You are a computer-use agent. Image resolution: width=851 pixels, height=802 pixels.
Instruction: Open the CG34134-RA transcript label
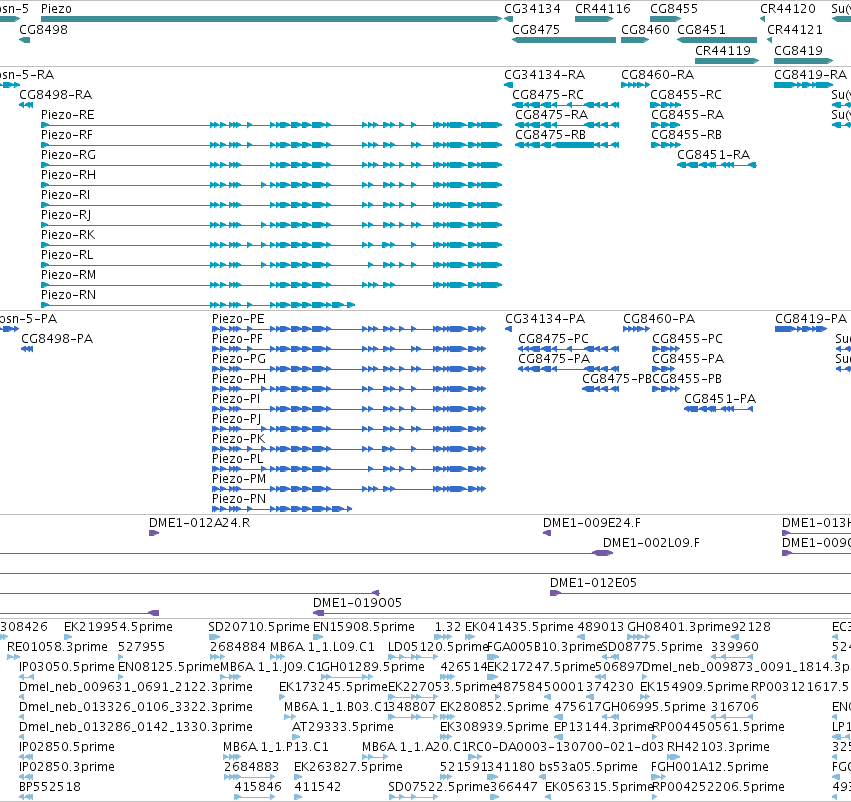pos(545,75)
